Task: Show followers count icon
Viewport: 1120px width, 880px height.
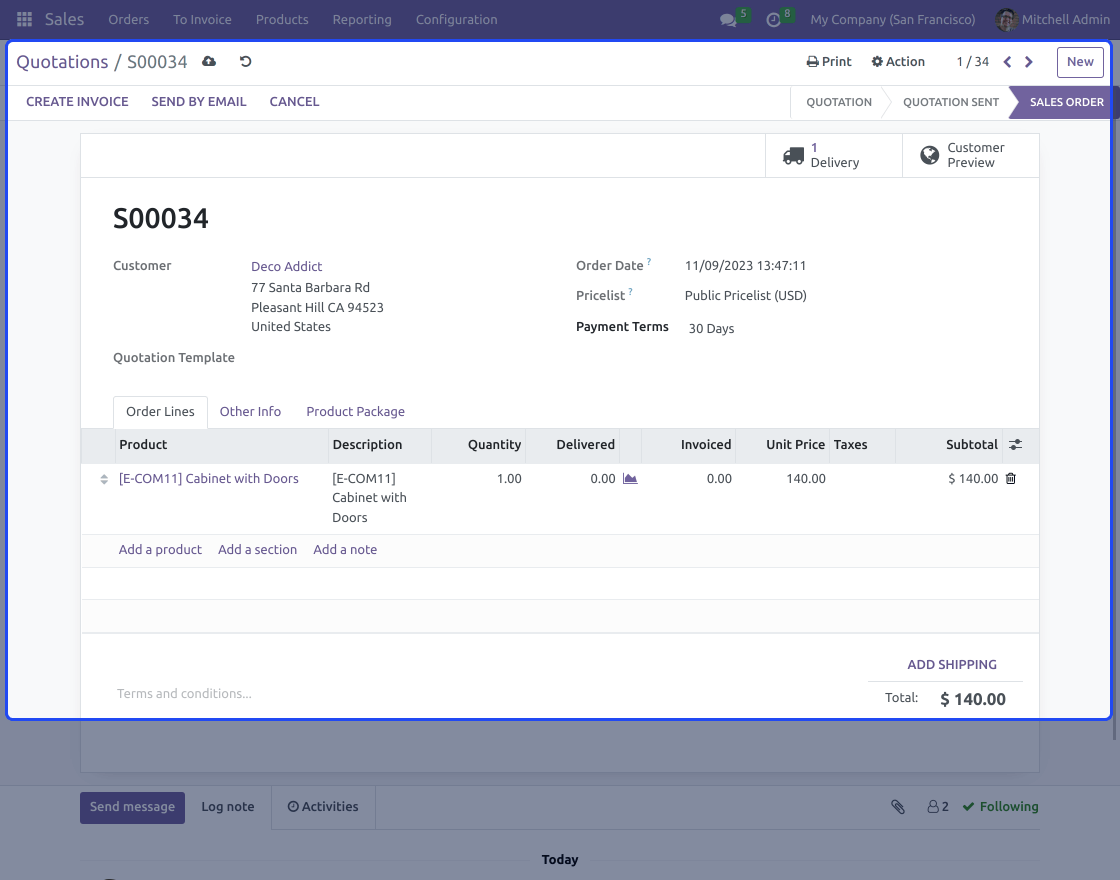Action: (x=938, y=806)
